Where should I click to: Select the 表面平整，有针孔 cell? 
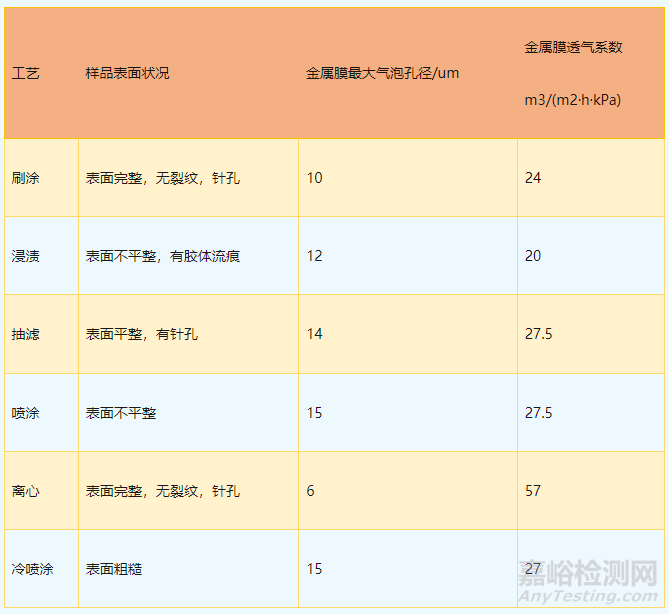point(142,334)
